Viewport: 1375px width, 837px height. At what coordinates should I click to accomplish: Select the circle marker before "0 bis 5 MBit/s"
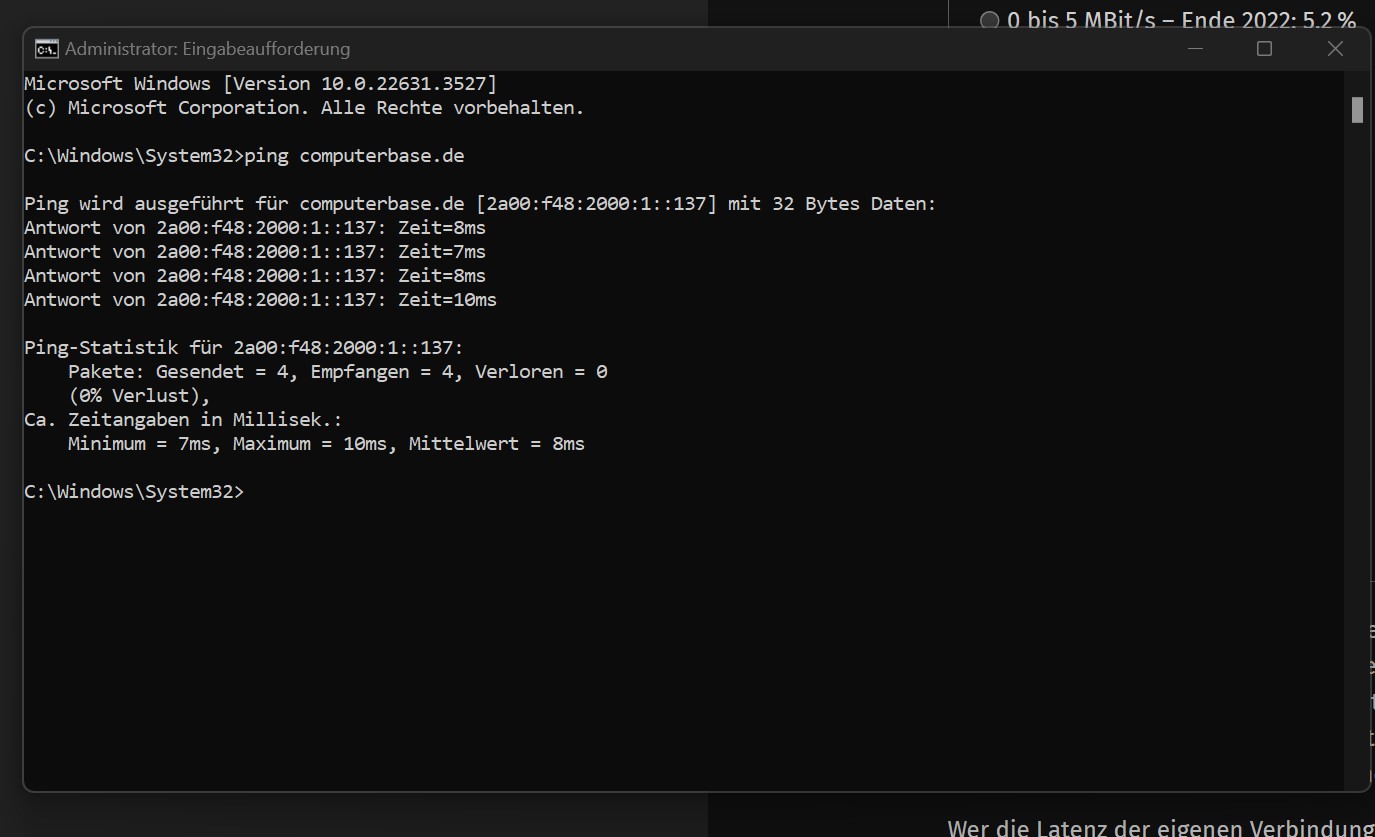coord(989,20)
